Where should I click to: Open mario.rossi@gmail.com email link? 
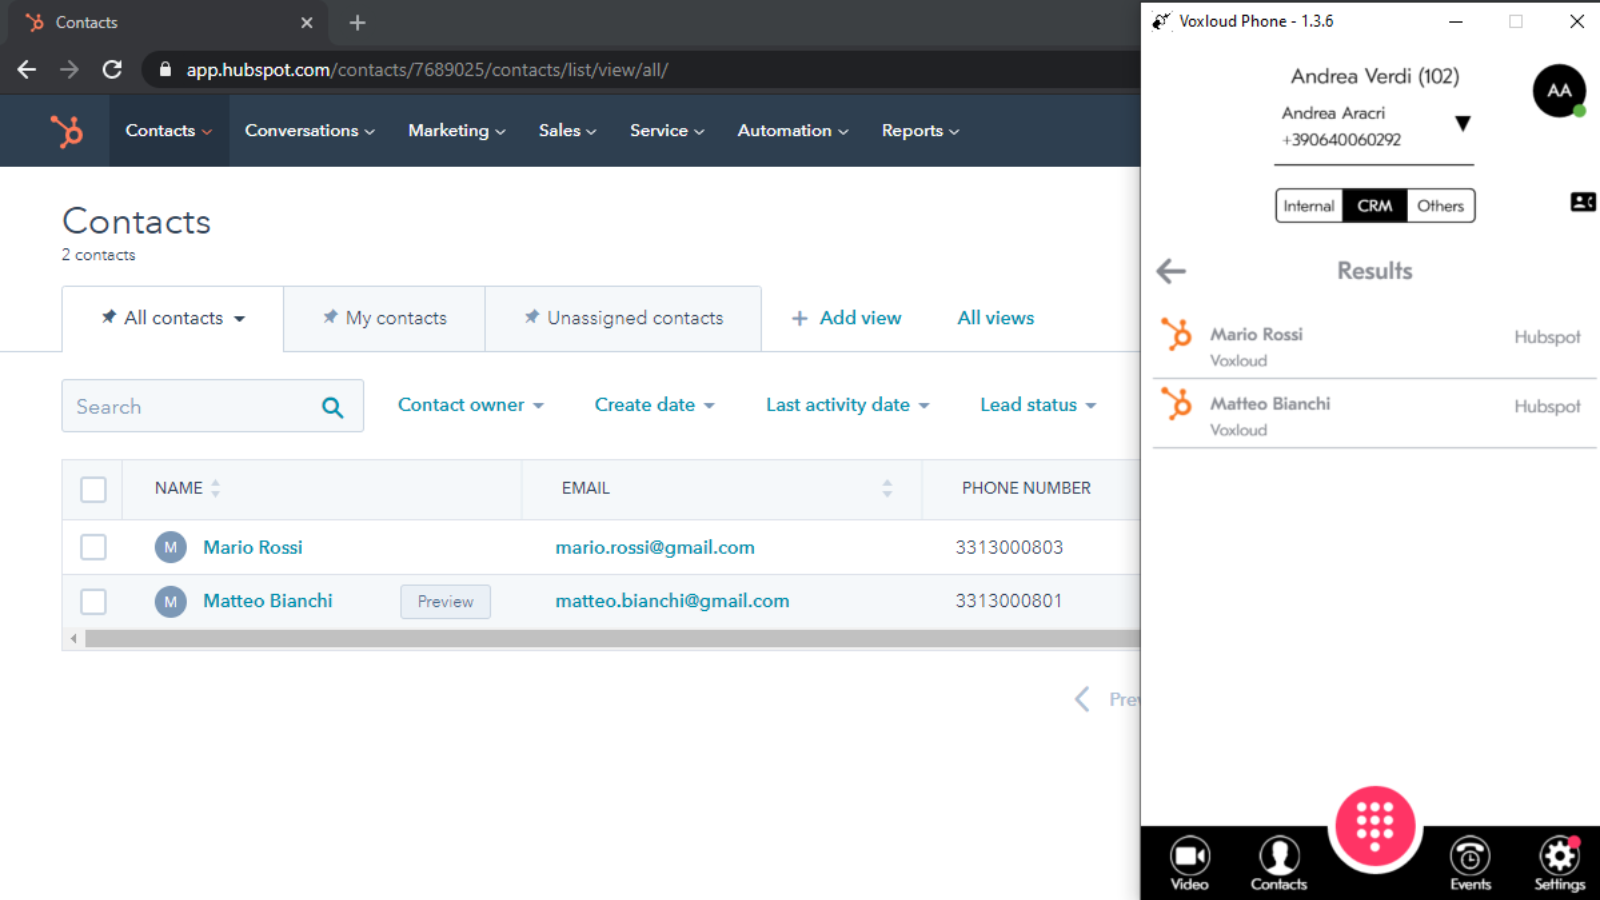point(655,547)
